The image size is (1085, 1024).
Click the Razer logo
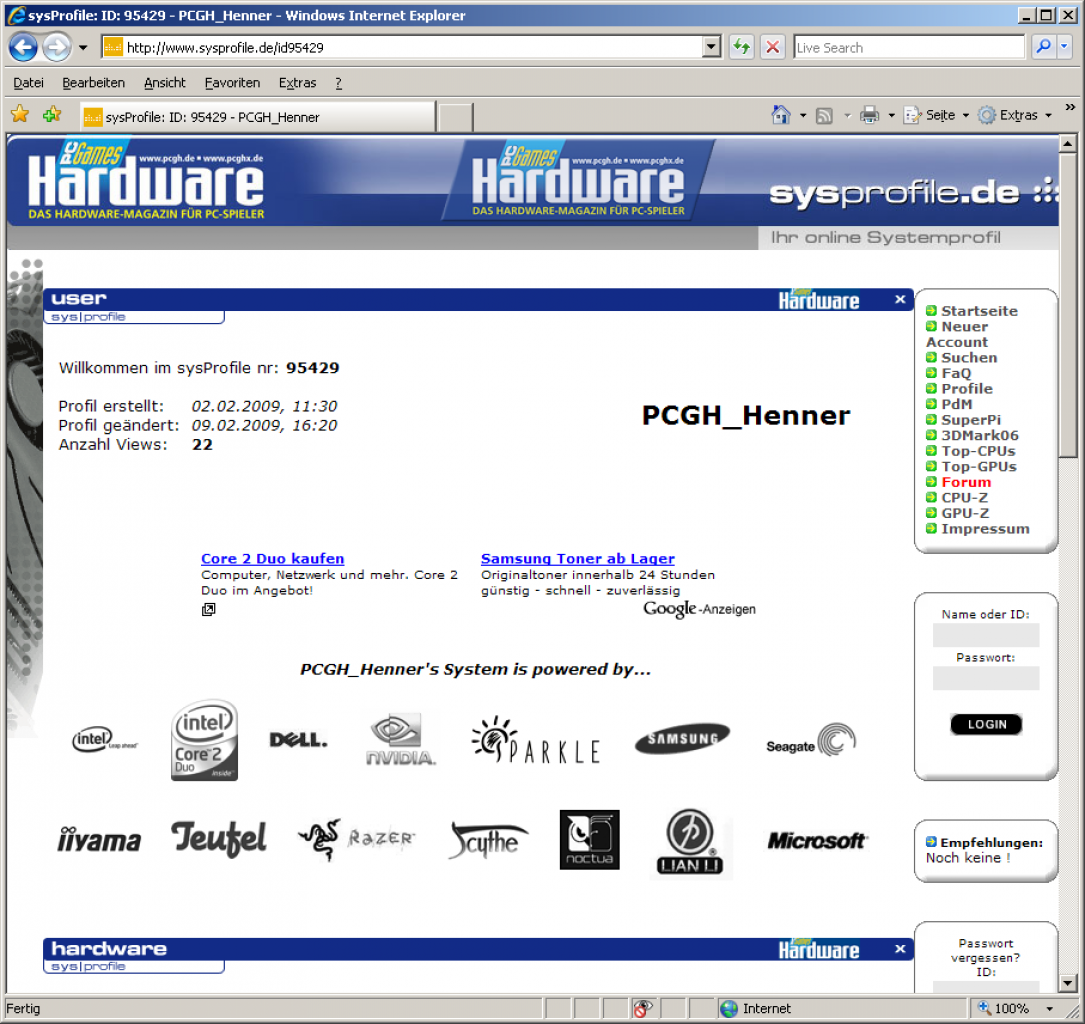(x=357, y=839)
